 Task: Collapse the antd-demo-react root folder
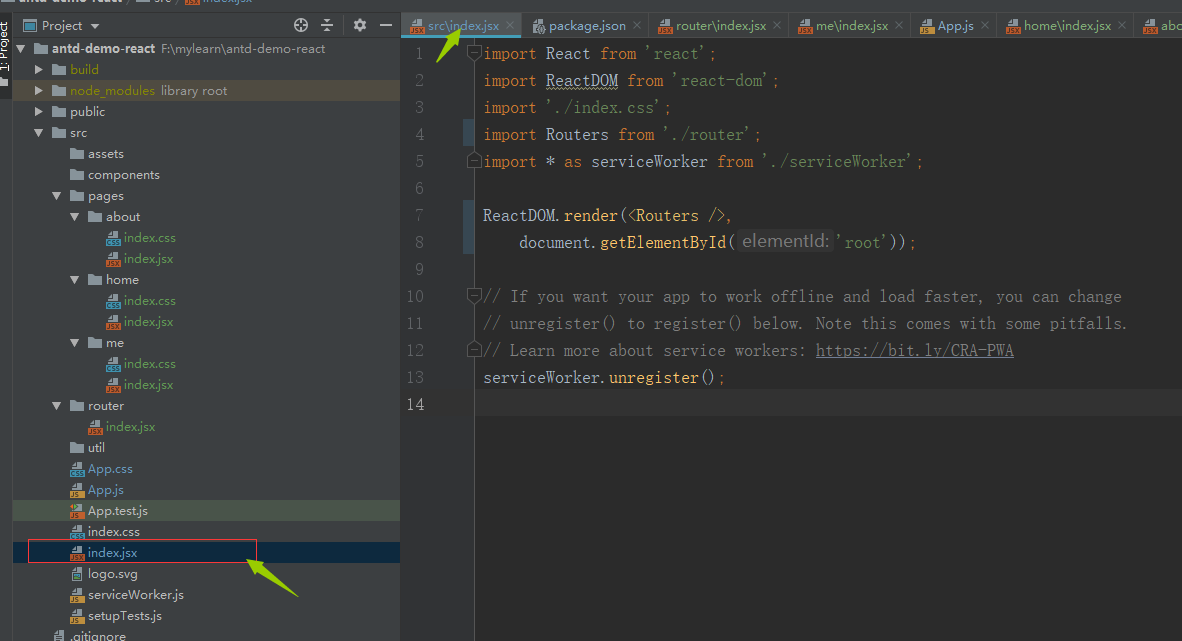tap(21, 48)
